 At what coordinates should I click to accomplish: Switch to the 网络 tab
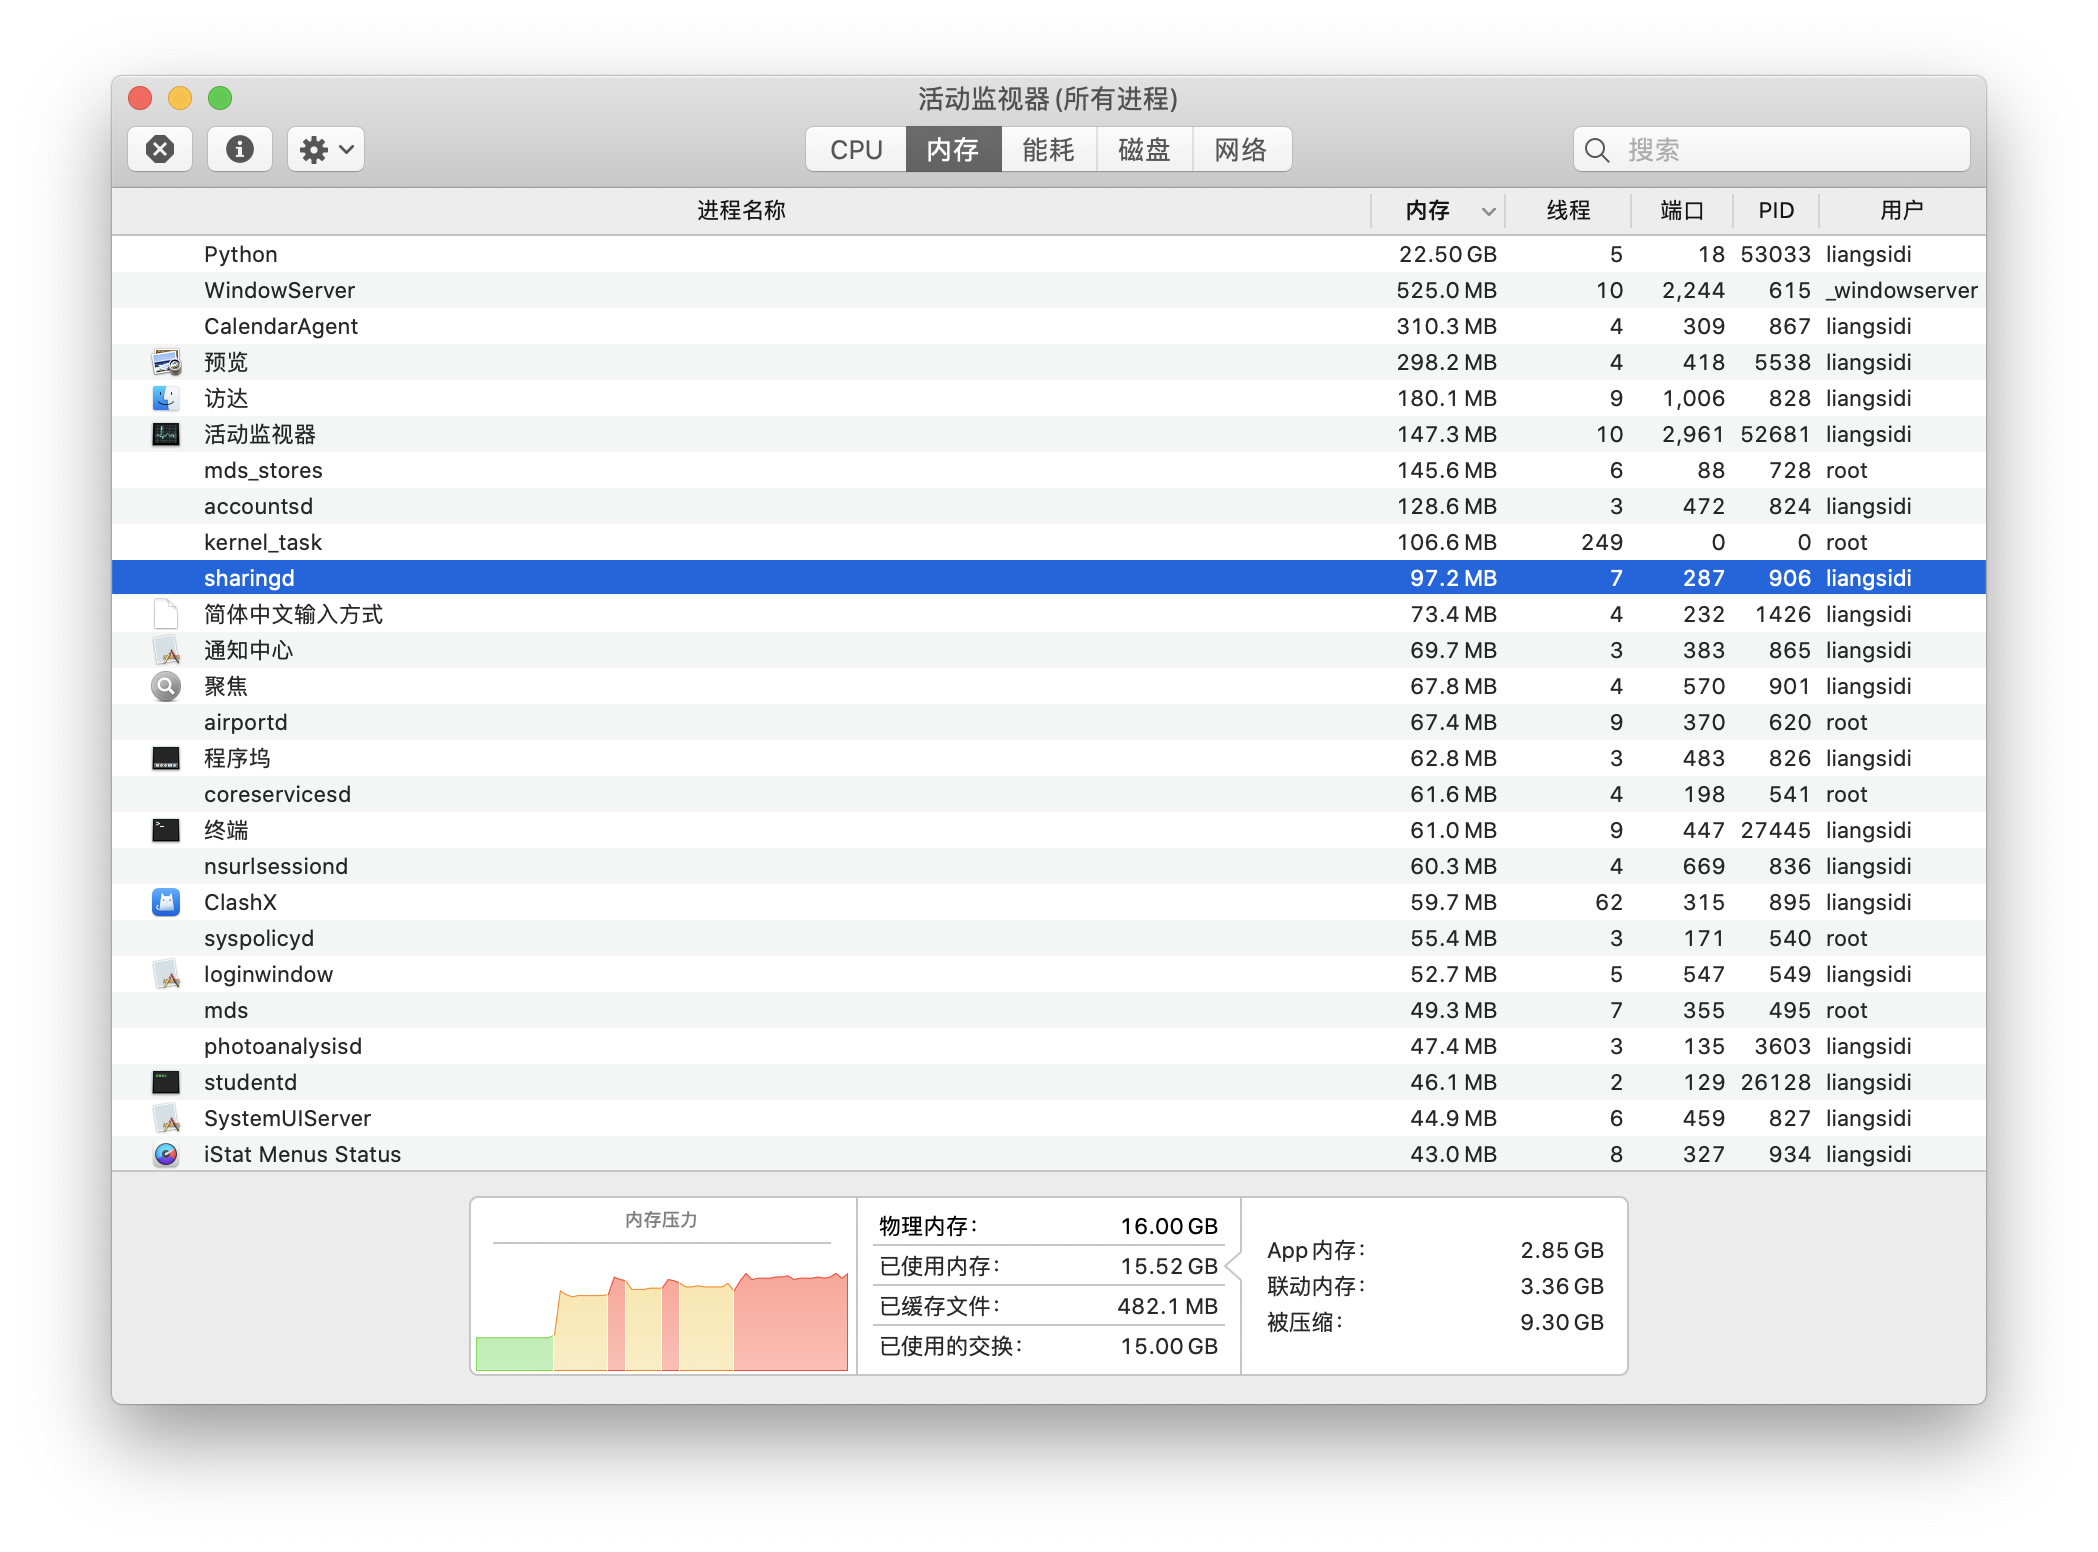point(1240,150)
